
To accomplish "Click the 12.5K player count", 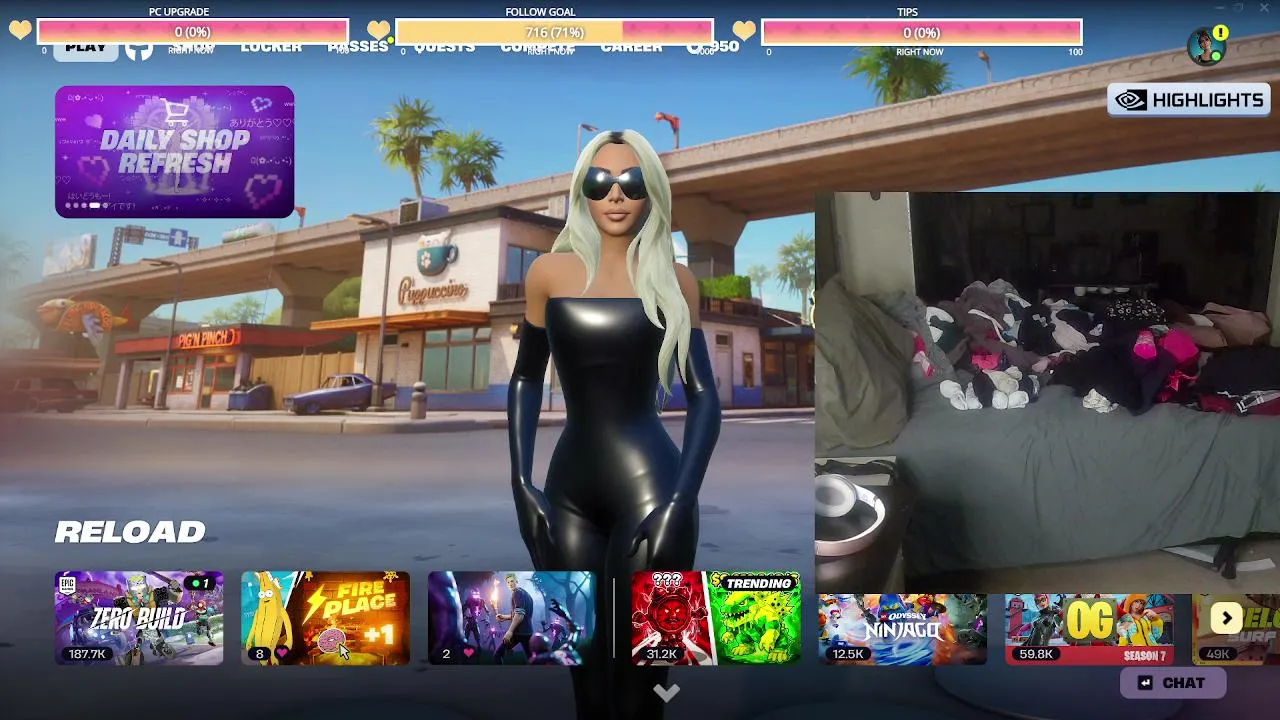I will point(848,654).
